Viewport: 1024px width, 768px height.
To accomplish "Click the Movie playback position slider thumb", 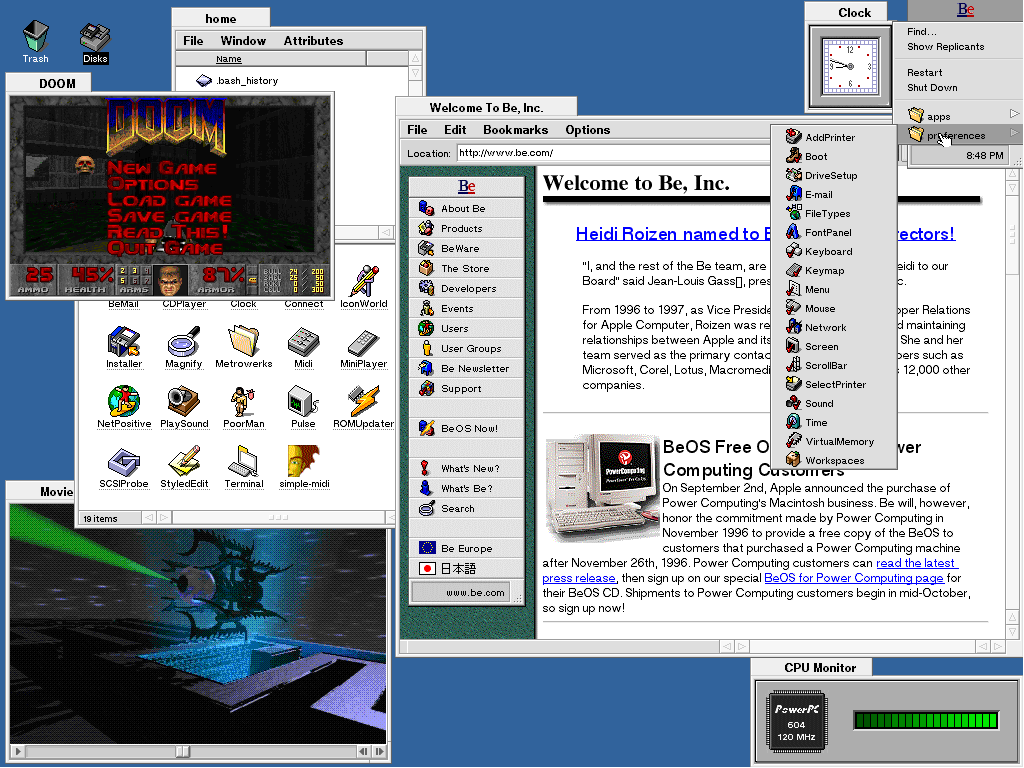I will tap(184, 752).
